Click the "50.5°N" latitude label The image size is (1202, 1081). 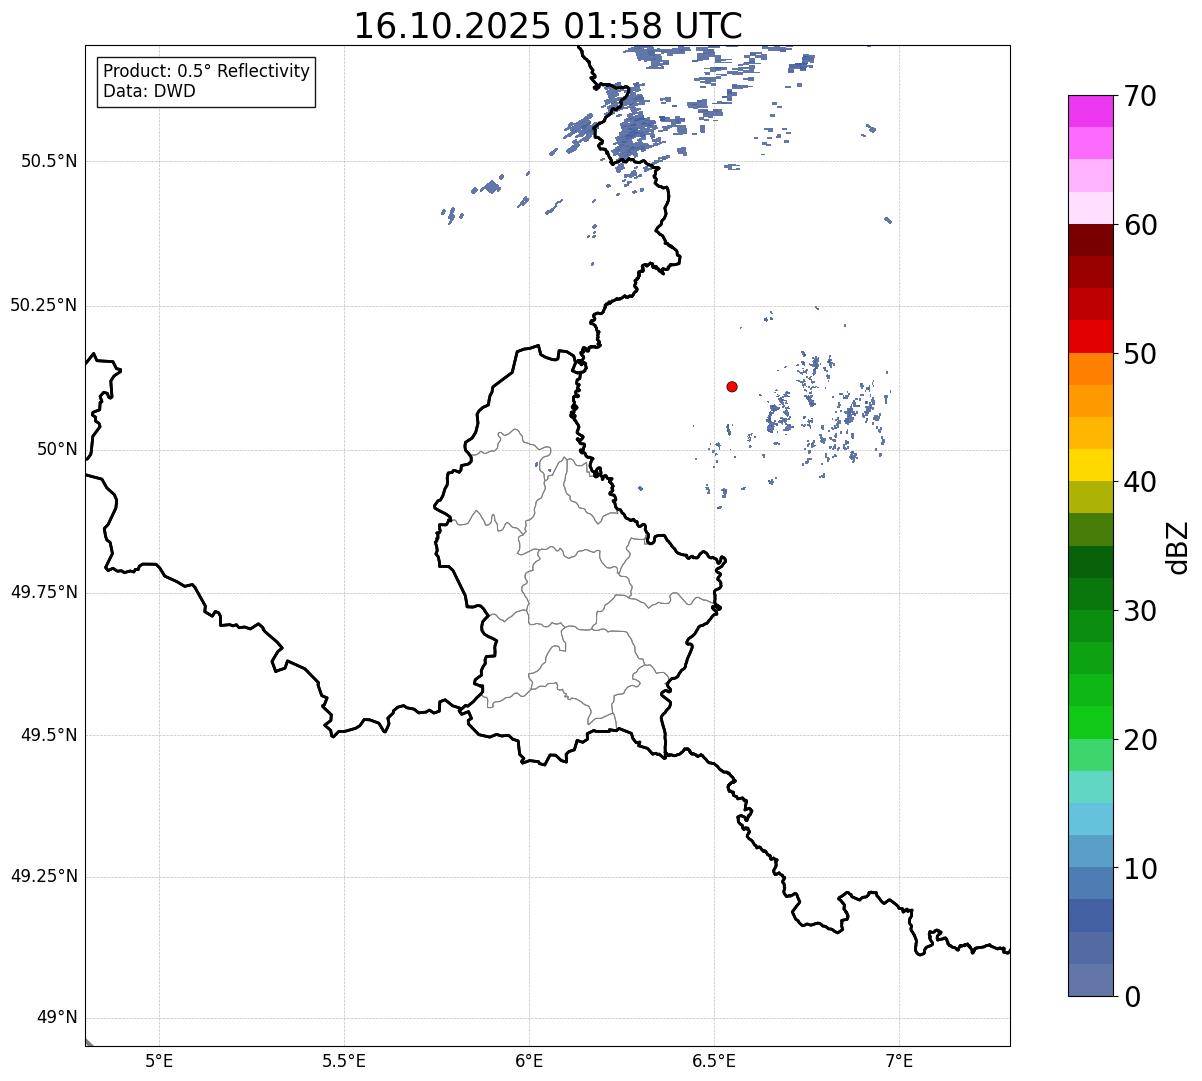point(49,161)
